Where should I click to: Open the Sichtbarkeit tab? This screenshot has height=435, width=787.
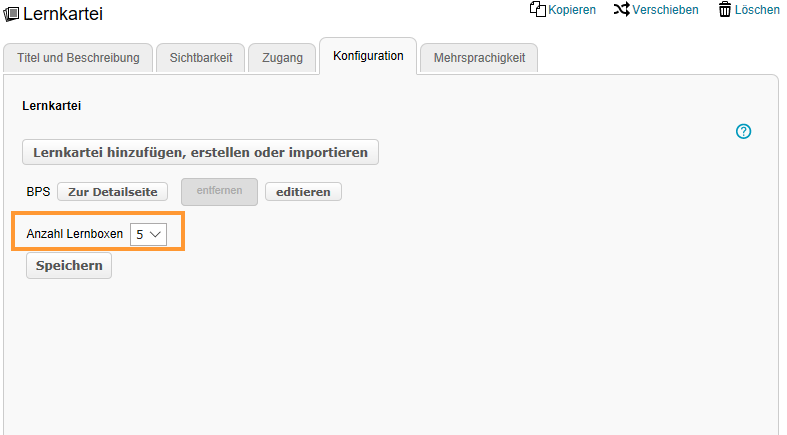(201, 58)
